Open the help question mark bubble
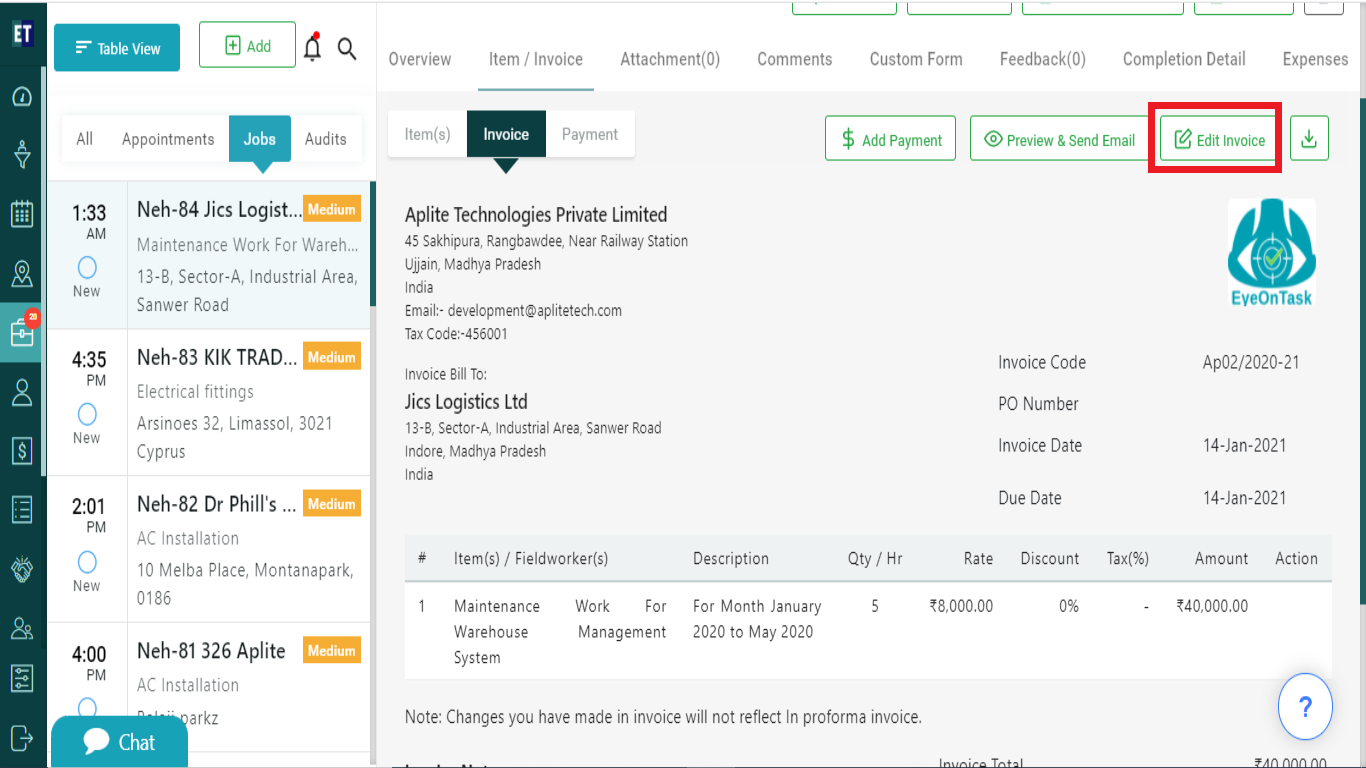Viewport: 1366px width, 768px height. click(x=1305, y=707)
